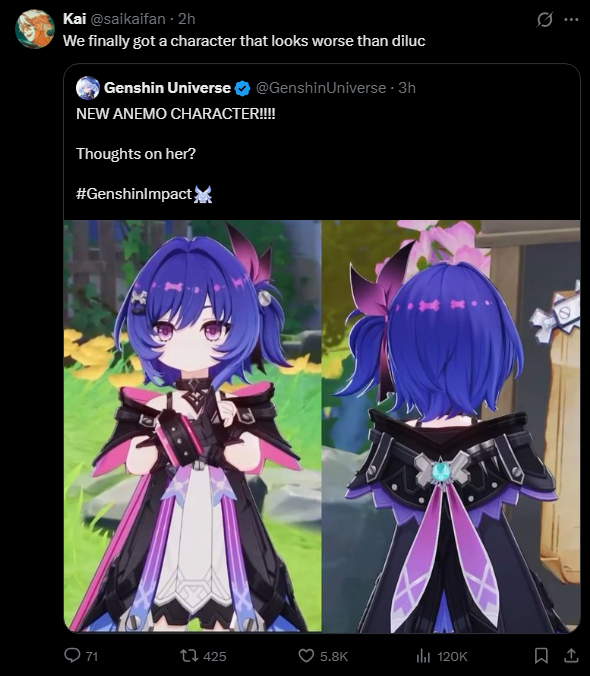The height and width of the screenshot is (676, 590).
Task: Open the quoted tweet text 'Thoughts on her?'
Action: (136, 154)
